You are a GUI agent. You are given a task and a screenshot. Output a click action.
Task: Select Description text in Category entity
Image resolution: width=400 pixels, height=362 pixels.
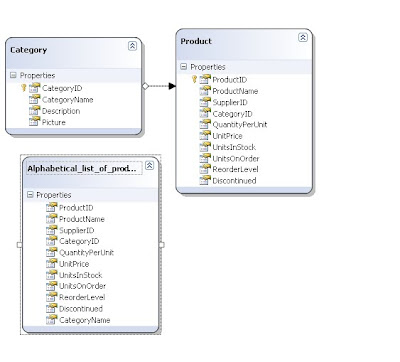pos(61,111)
